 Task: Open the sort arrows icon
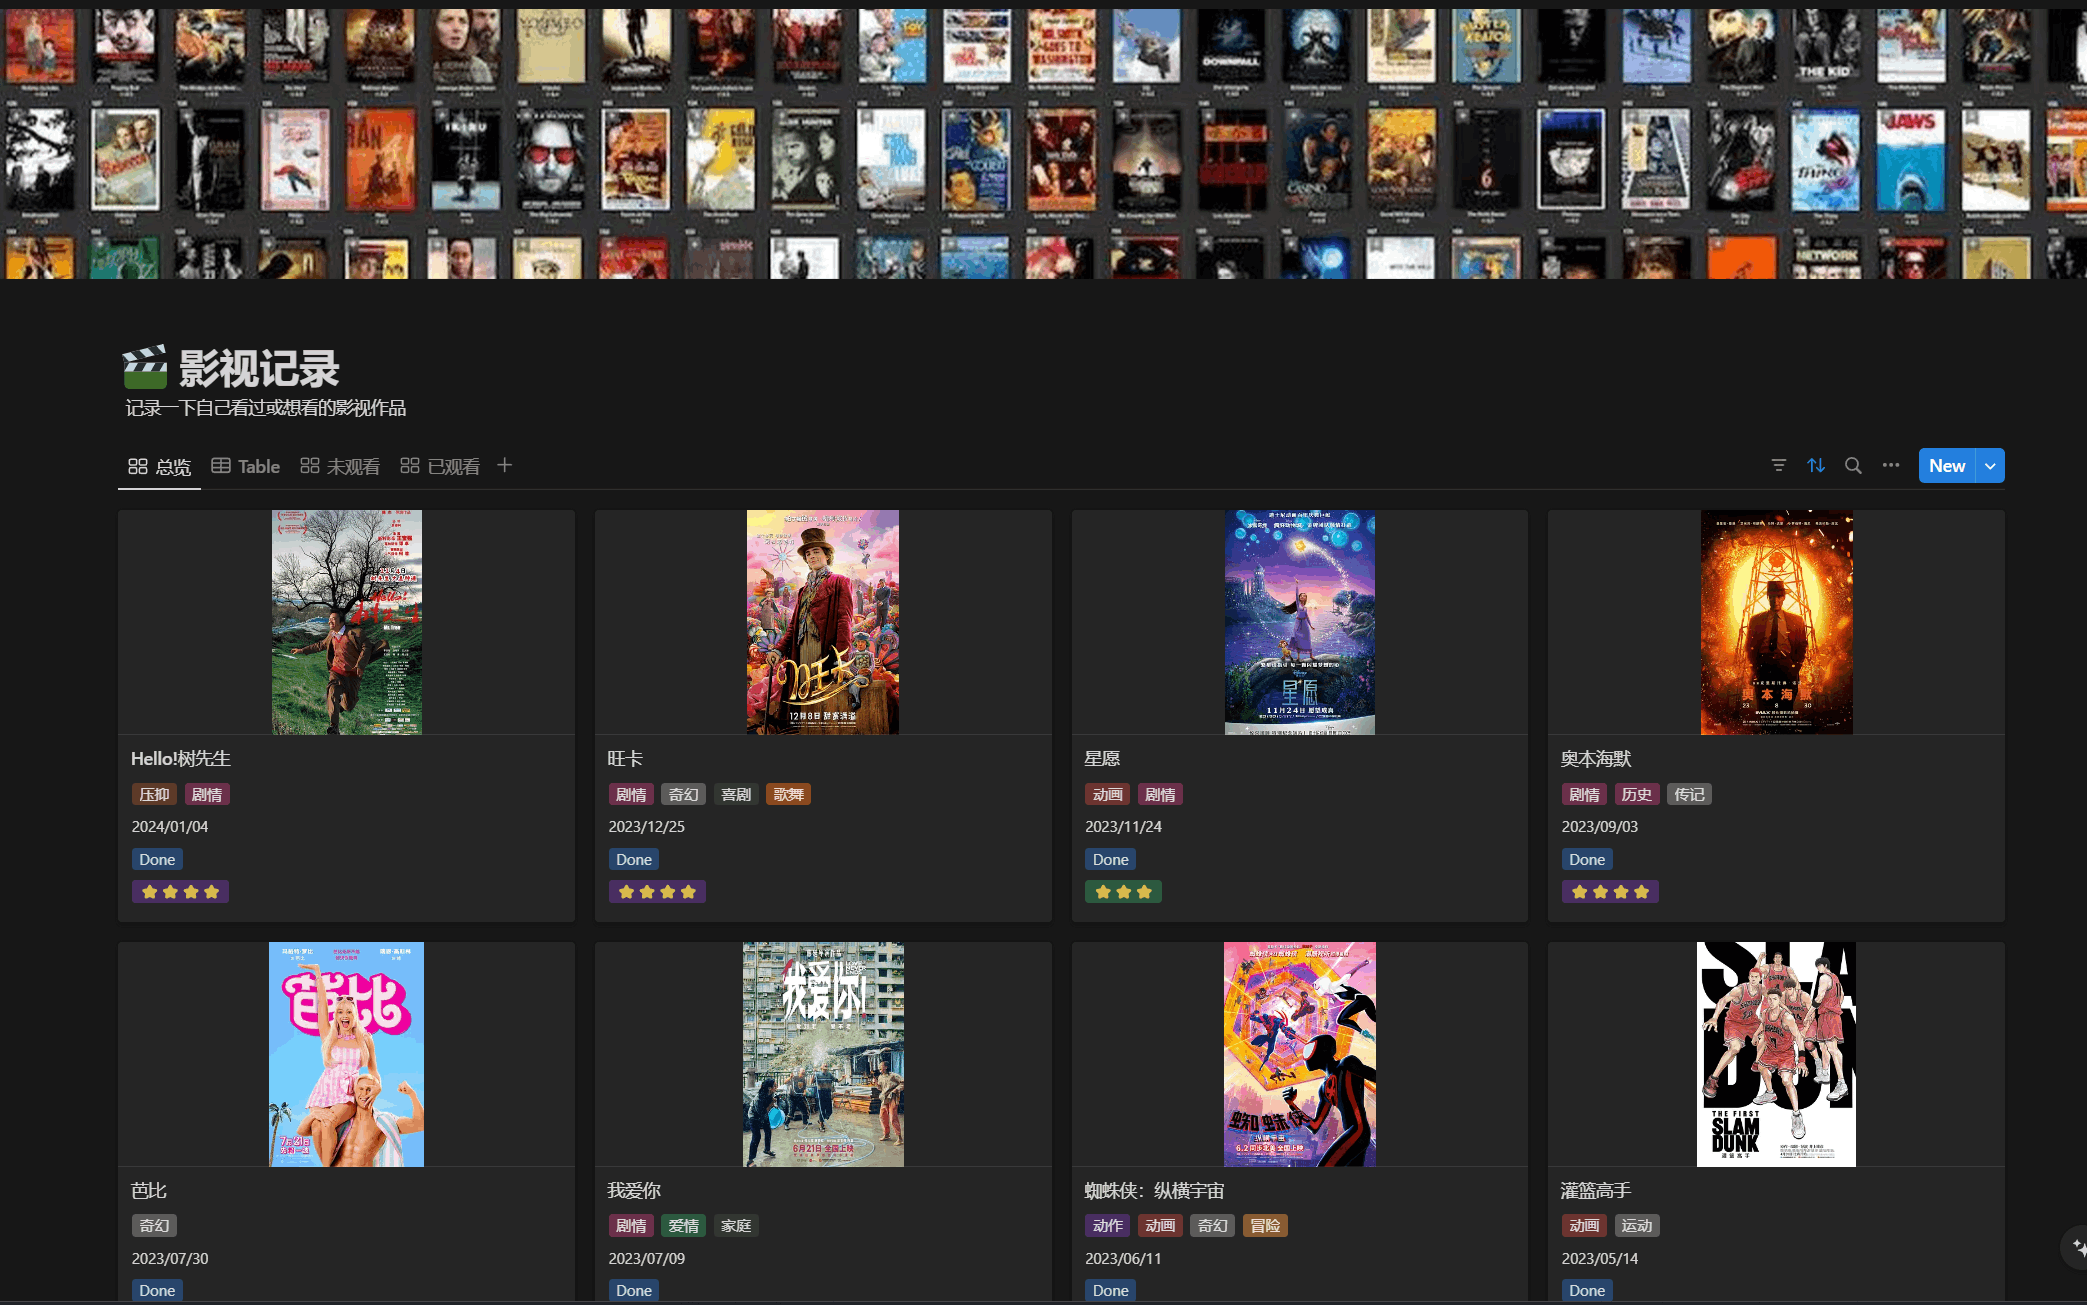pos(1816,466)
